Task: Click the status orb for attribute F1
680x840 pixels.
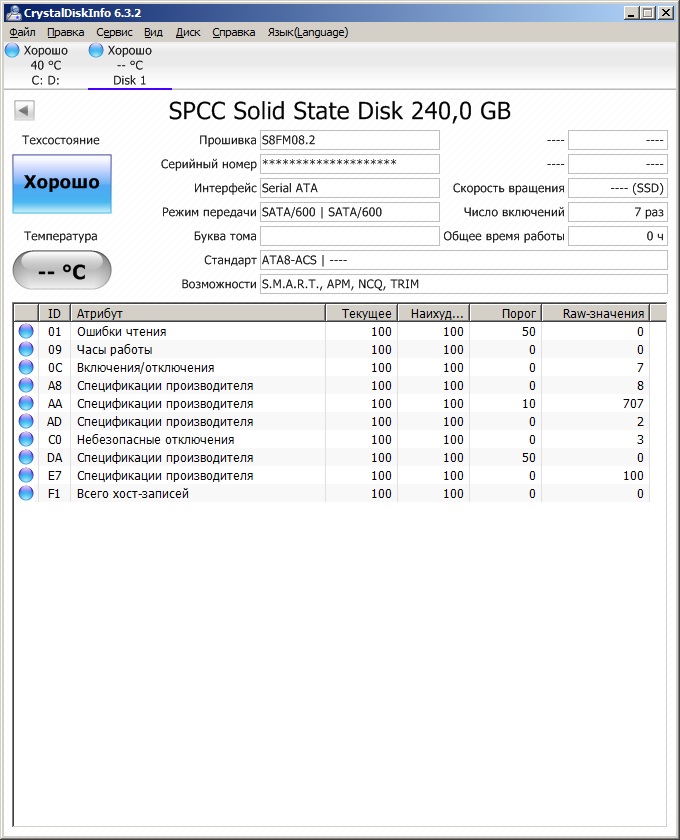Action: (x=26, y=494)
